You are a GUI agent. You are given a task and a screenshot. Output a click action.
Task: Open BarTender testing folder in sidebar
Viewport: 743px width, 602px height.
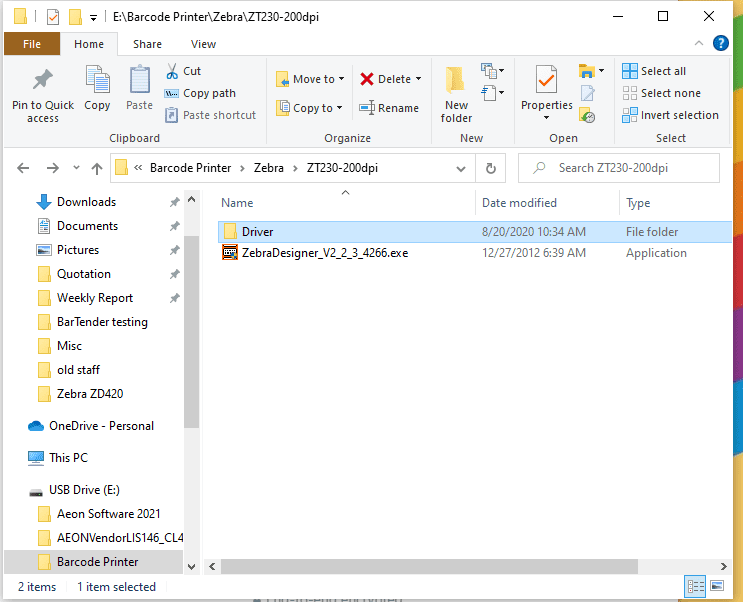[x=93, y=322]
